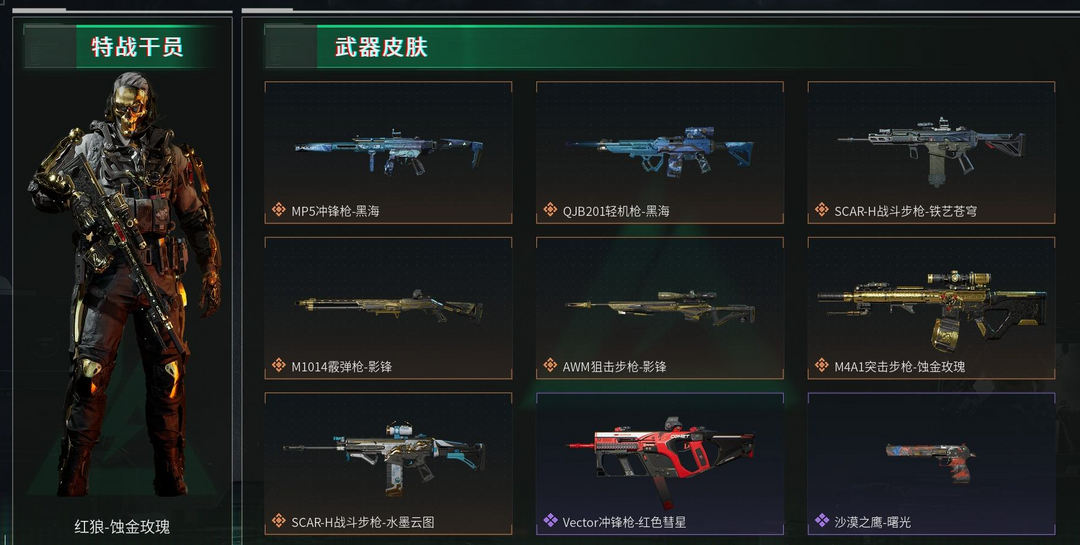Open the 特战干员 panel header
This screenshot has height=545, width=1080.
click(137, 47)
